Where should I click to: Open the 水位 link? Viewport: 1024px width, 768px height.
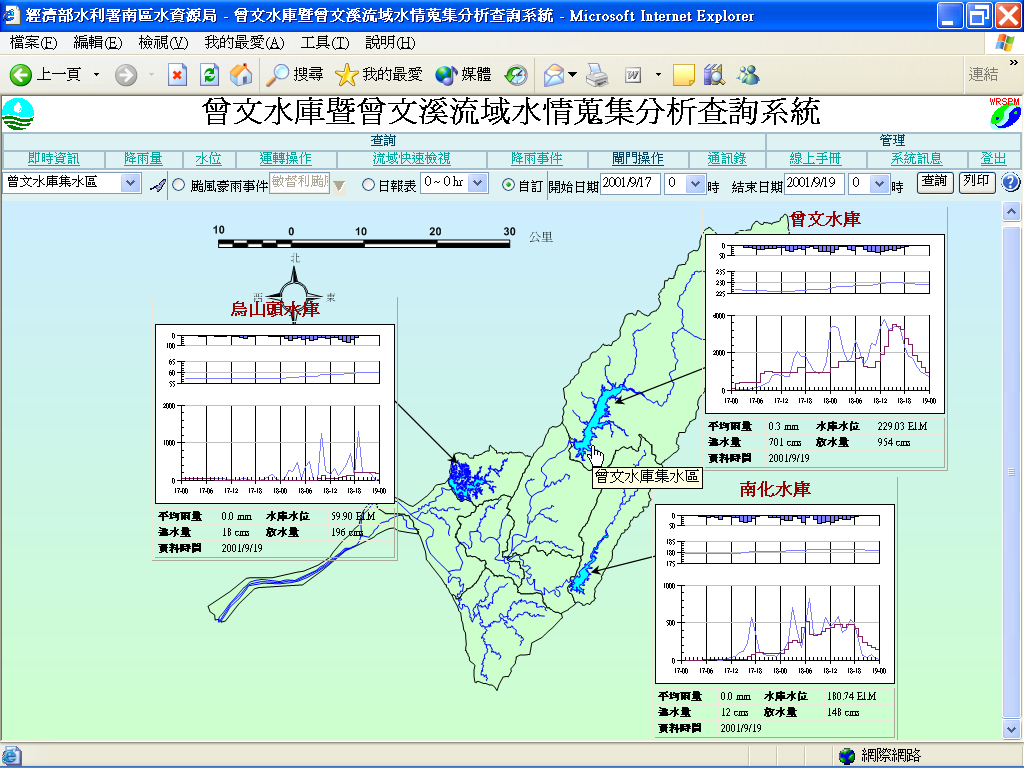[x=208, y=159]
